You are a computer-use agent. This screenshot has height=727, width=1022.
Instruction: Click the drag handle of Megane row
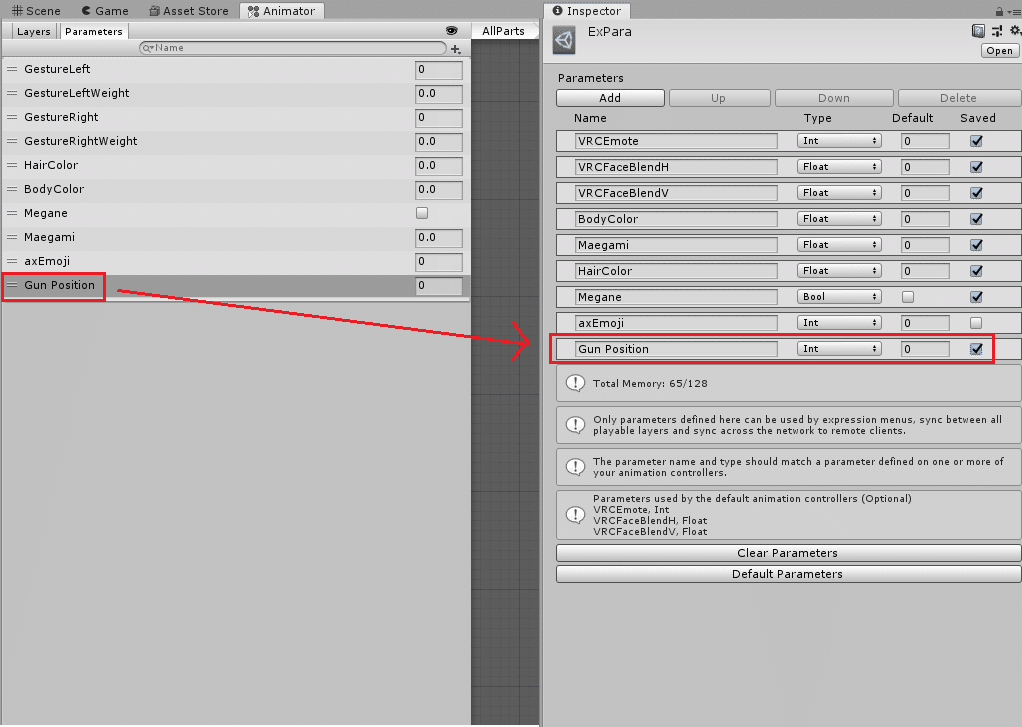click(12, 213)
